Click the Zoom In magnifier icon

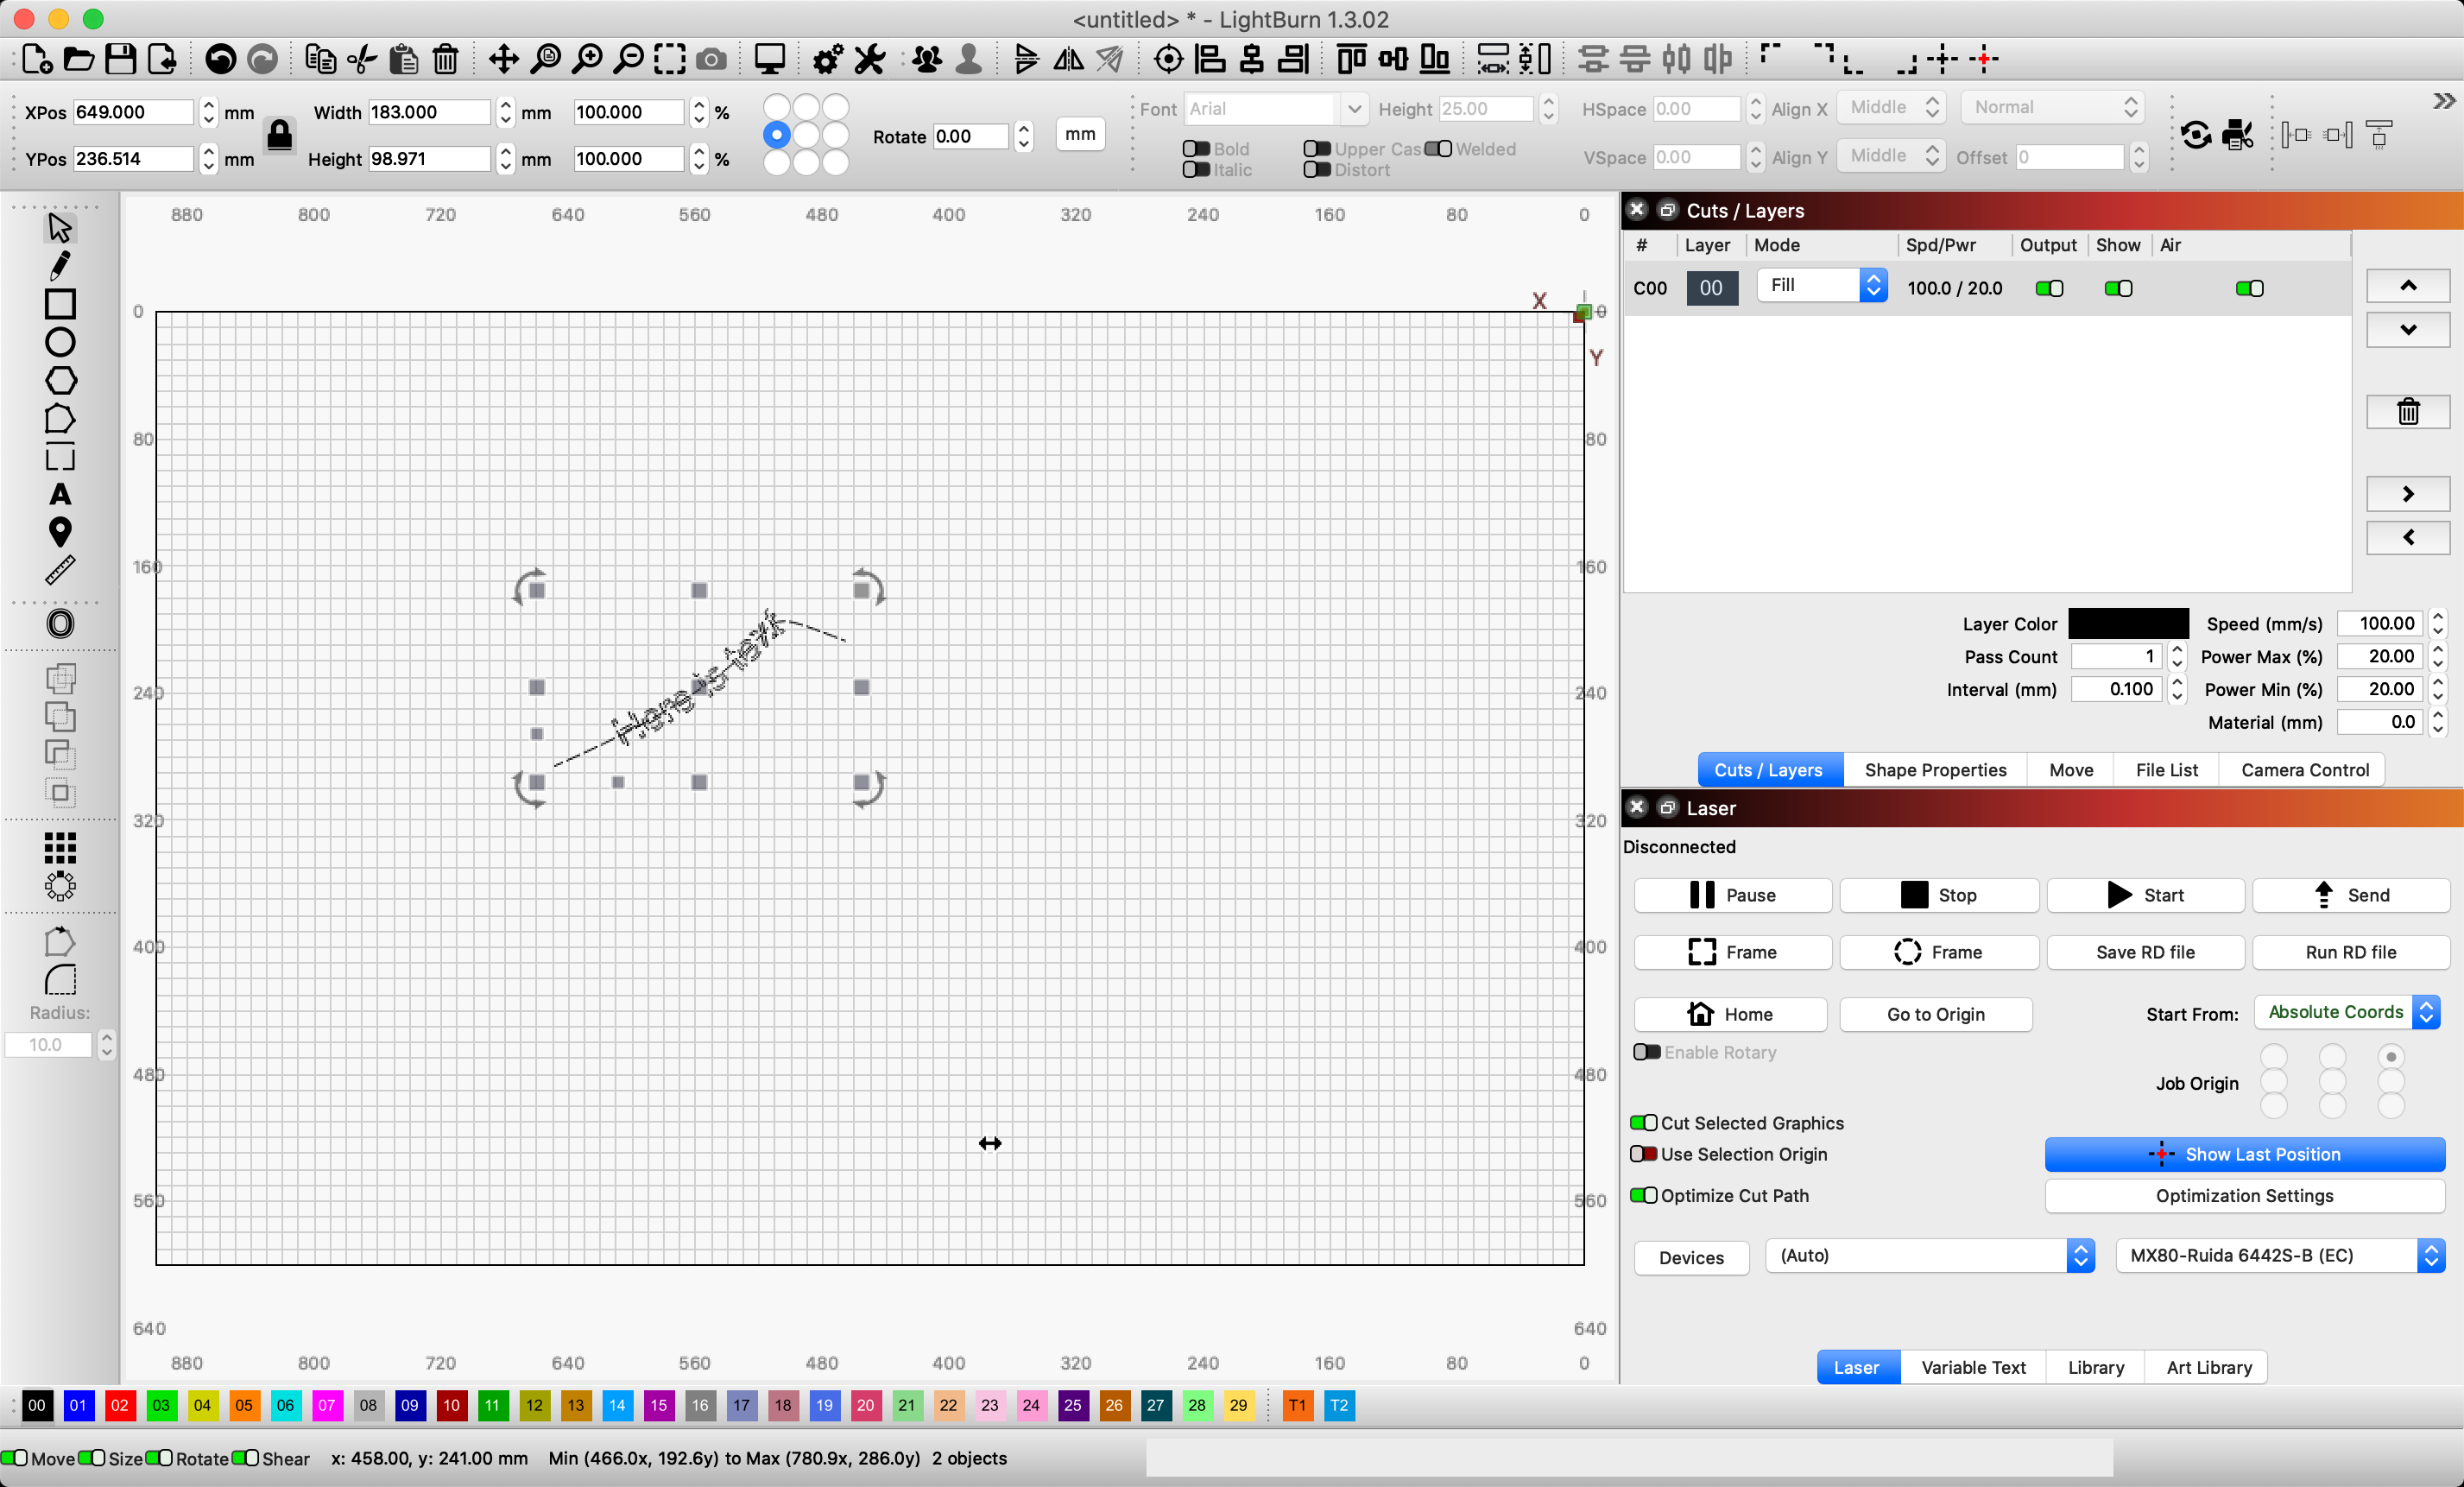tap(587, 59)
